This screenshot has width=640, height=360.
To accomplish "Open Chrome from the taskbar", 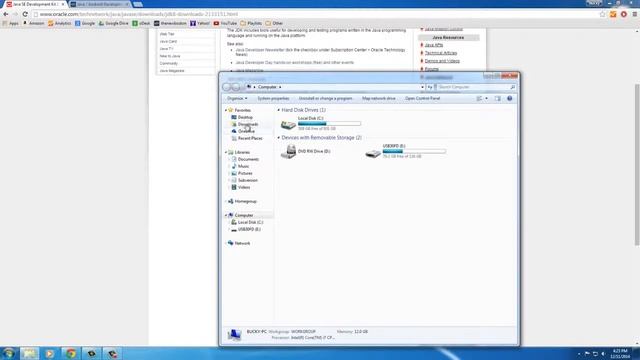I will tap(71, 353).
